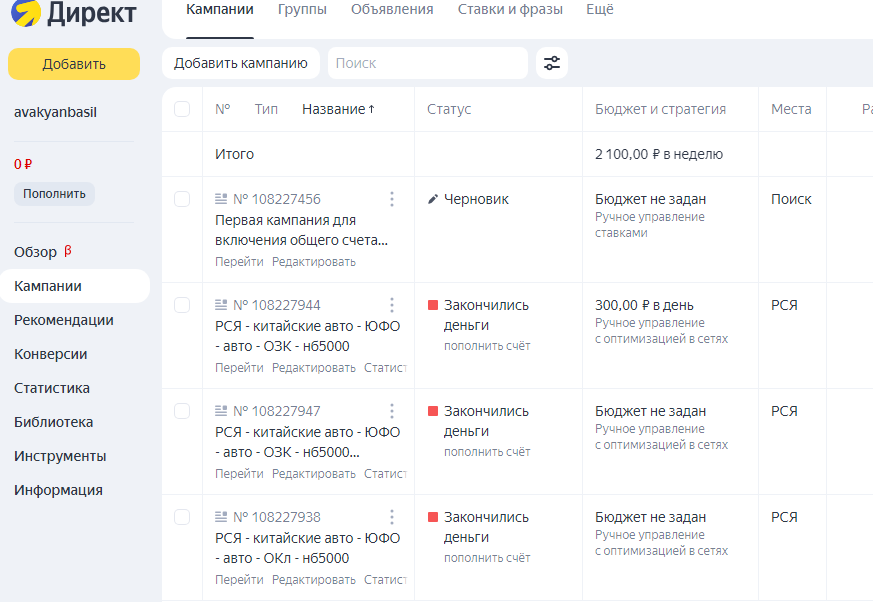Click the Yandex Direct logo icon

click(x=26, y=12)
